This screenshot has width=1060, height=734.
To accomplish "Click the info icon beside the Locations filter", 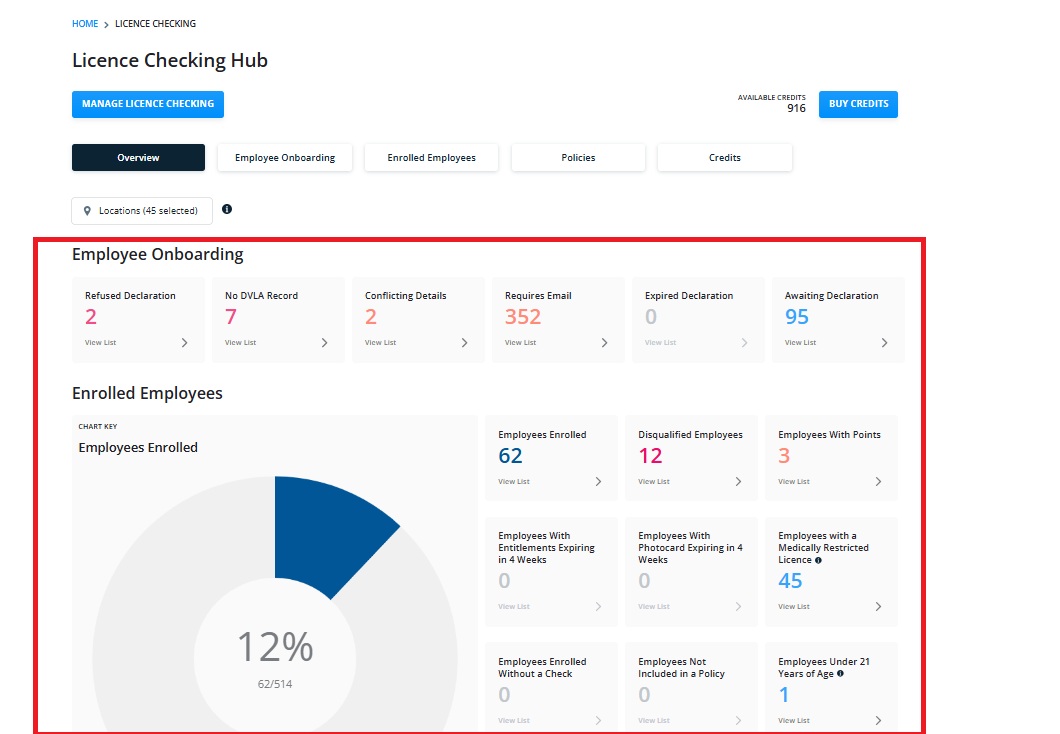I will click(x=227, y=210).
